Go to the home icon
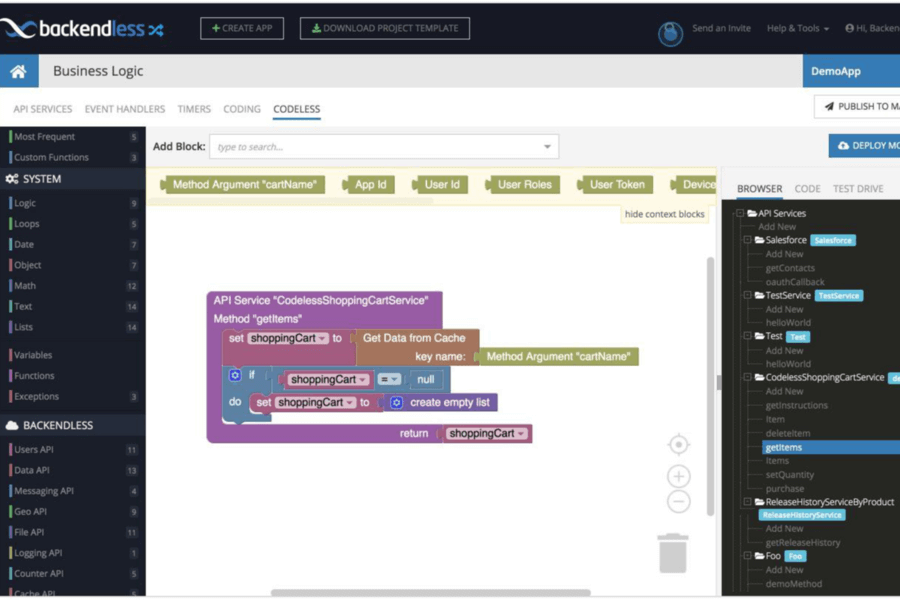The width and height of the screenshot is (900, 600). [x=18, y=71]
